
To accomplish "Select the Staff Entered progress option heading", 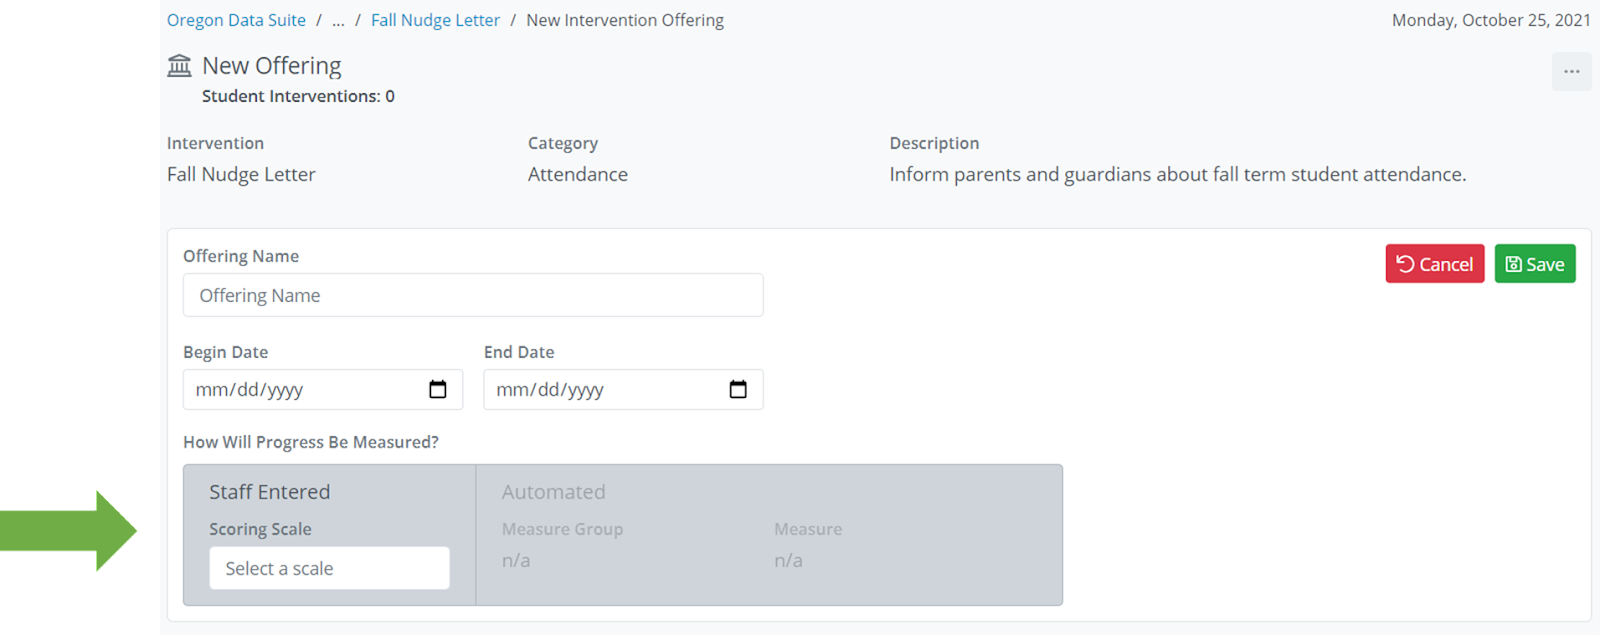I will pos(269,492).
